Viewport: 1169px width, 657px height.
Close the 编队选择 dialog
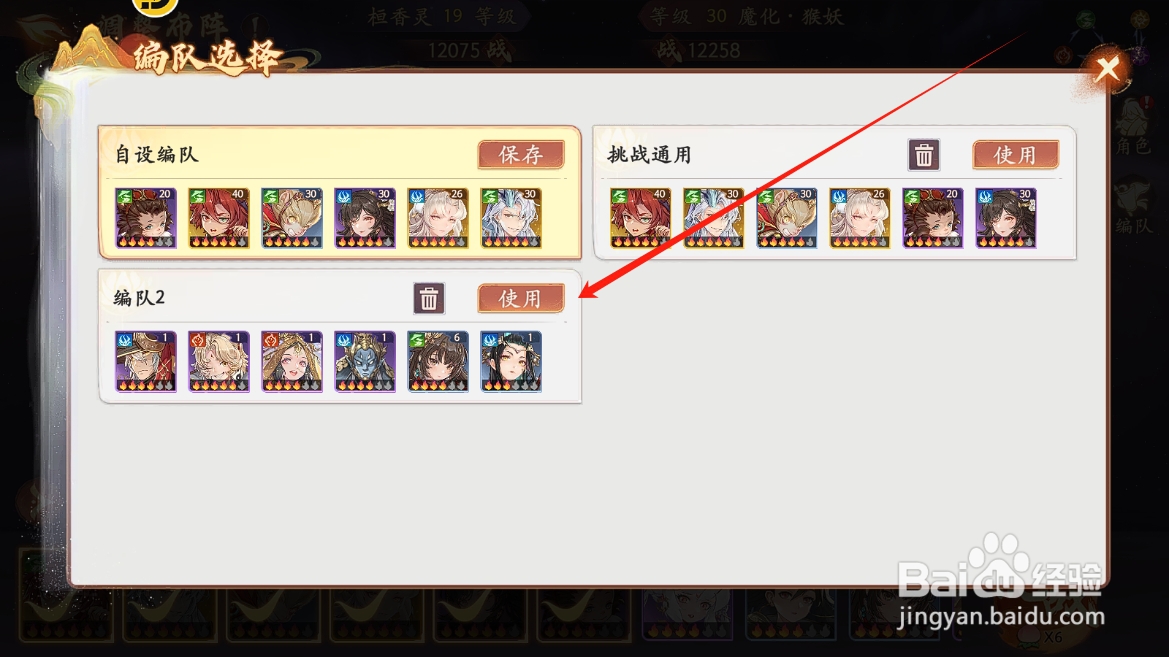pos(1107,69)
